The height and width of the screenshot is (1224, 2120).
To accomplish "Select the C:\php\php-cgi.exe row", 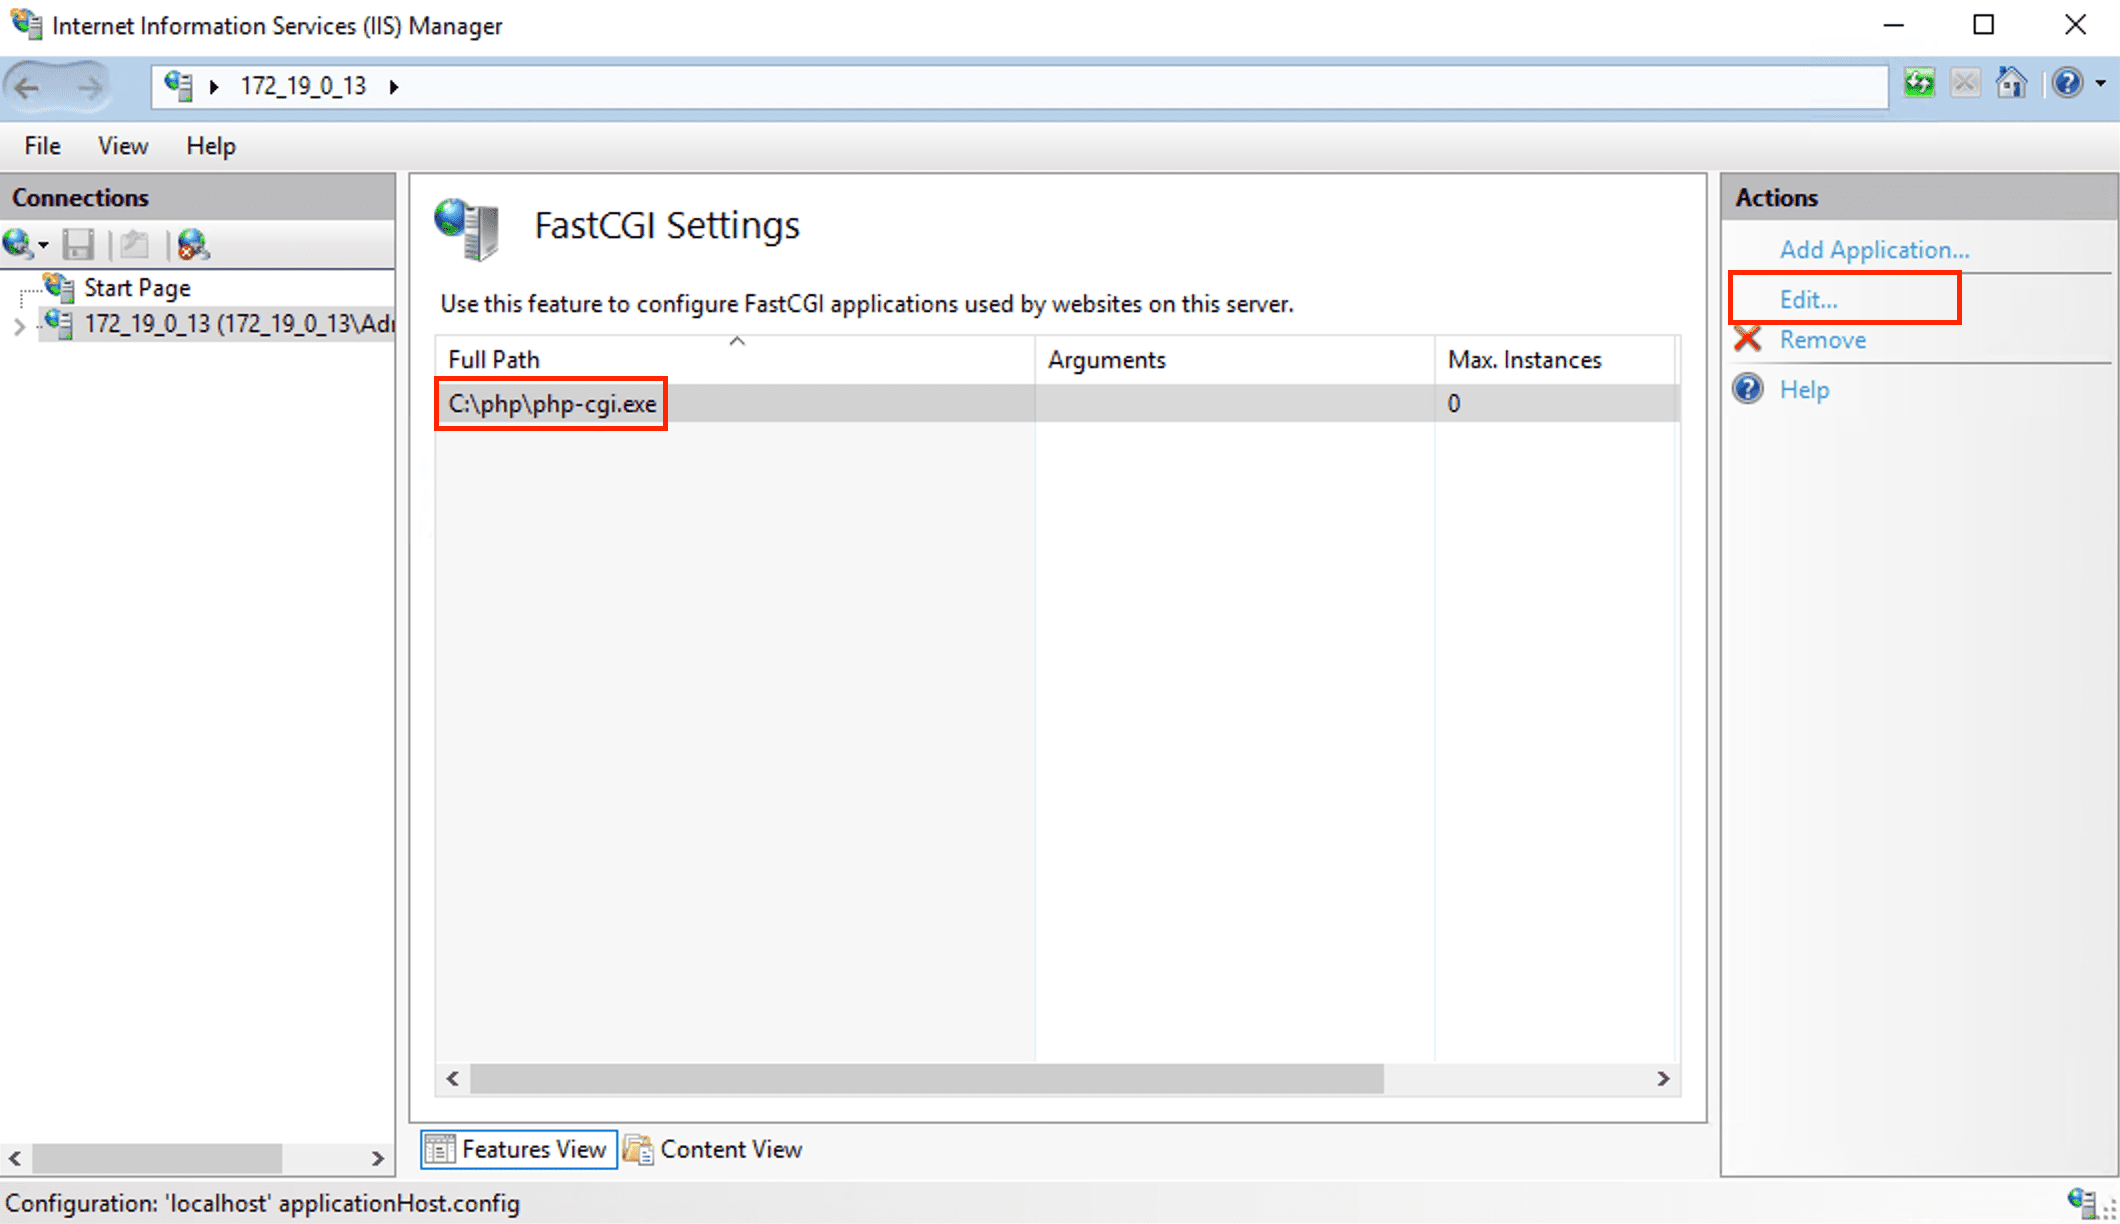I will 1057,403.
